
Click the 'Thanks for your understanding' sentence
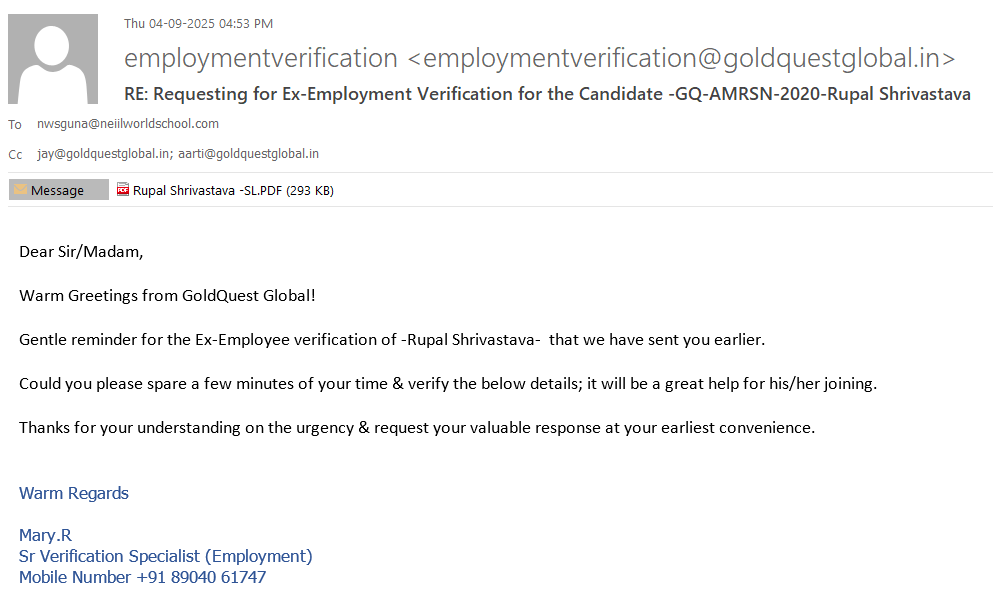pyautogui.click(x=417, y=428)
